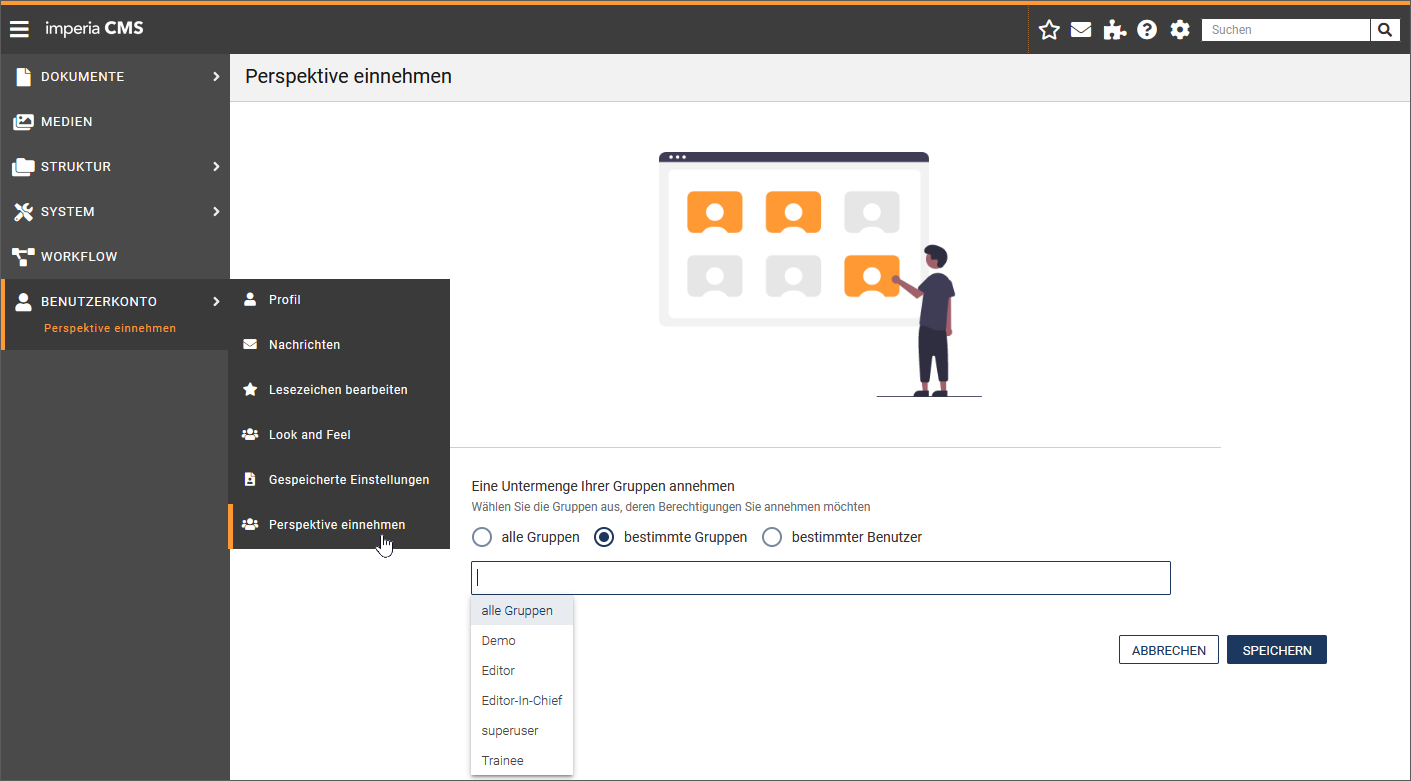Click the Medien images icon
Screen dimensions: 1411x781
click(x=23, y=122)
